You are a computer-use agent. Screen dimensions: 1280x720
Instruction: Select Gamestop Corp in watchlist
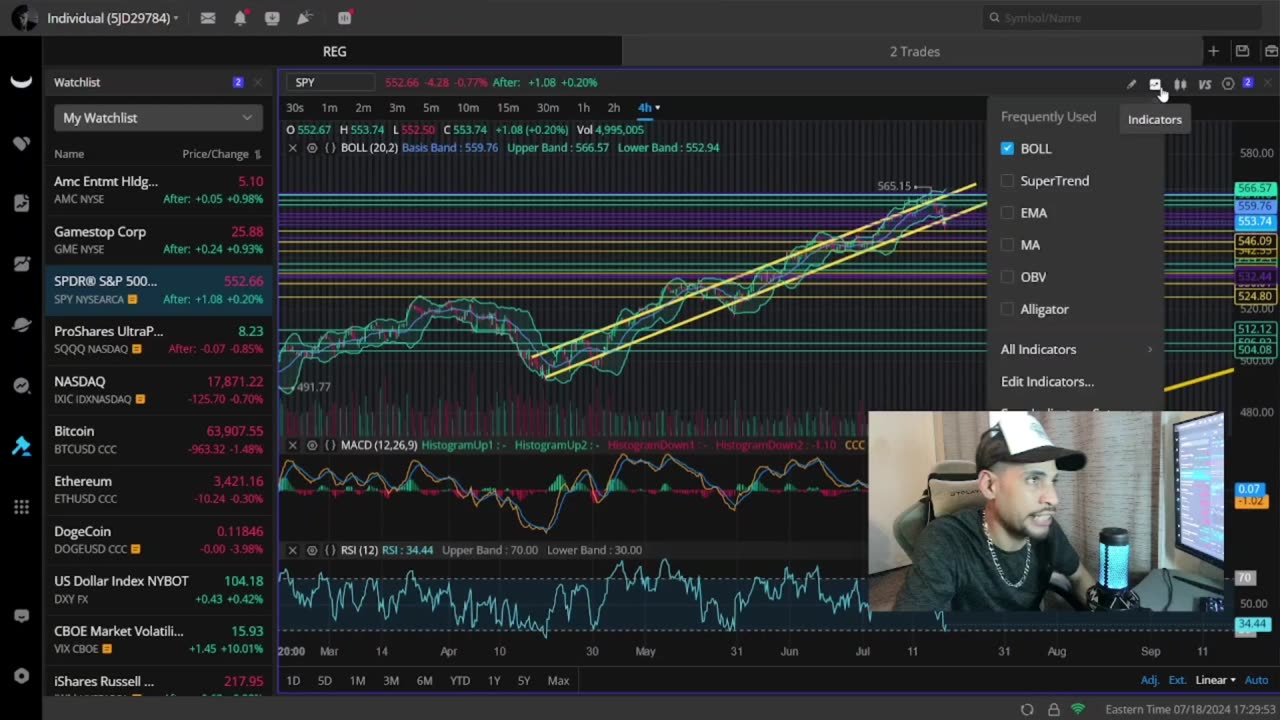click(x=158, y=240)
